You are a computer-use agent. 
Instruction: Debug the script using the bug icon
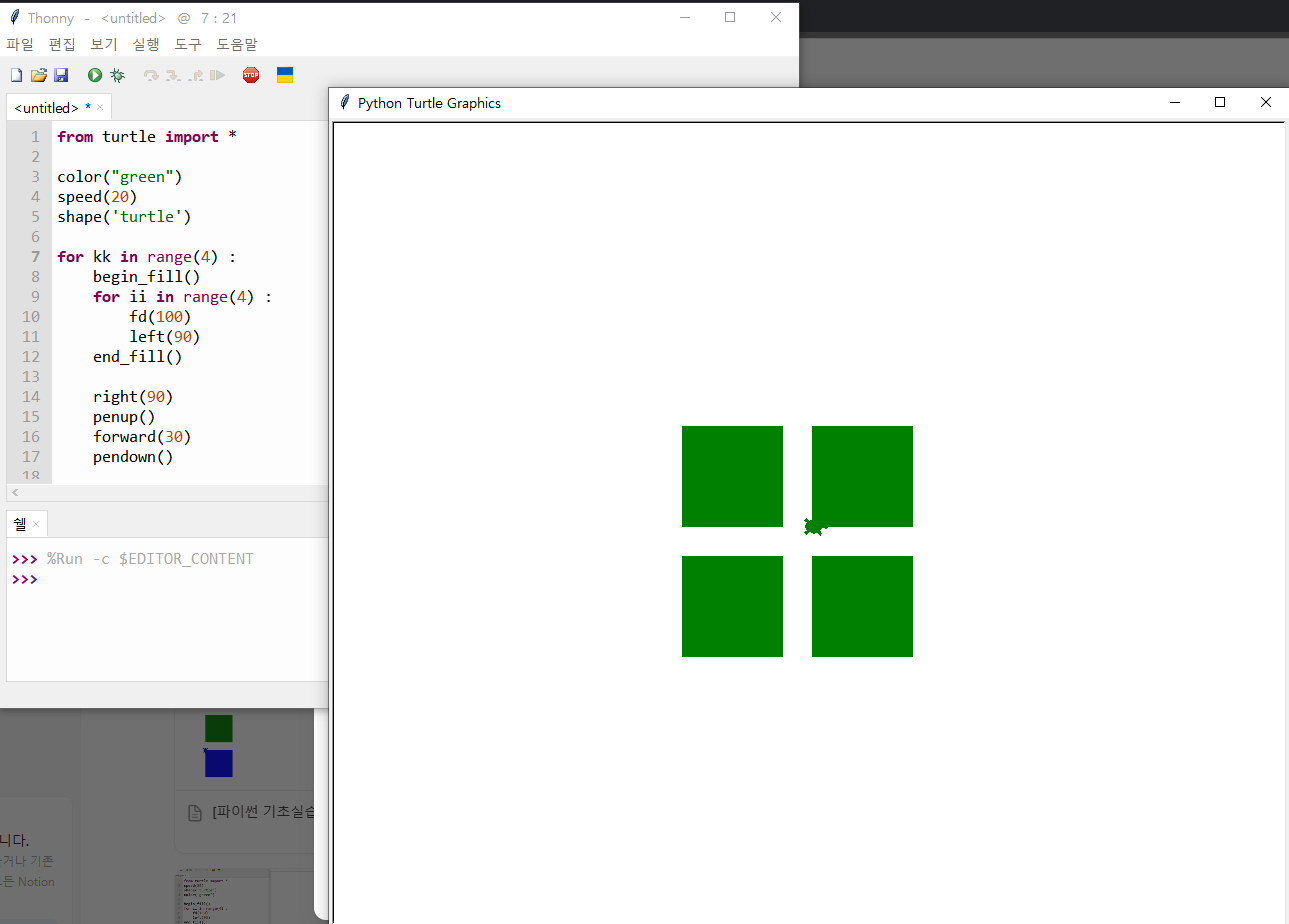coord(117,75)
